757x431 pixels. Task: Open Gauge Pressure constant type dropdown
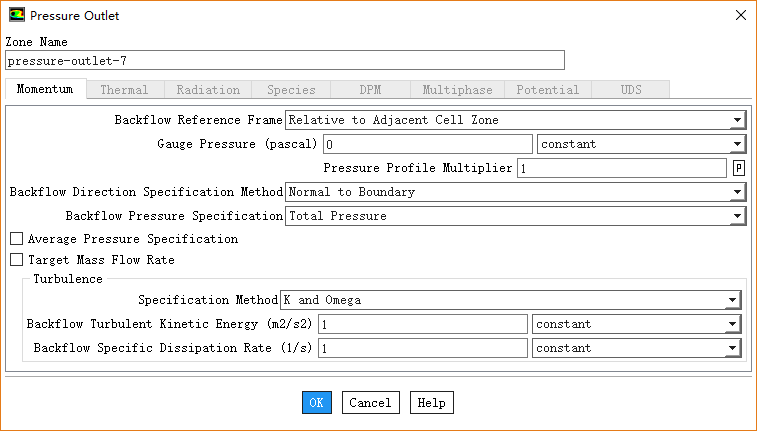pos(640,144)
